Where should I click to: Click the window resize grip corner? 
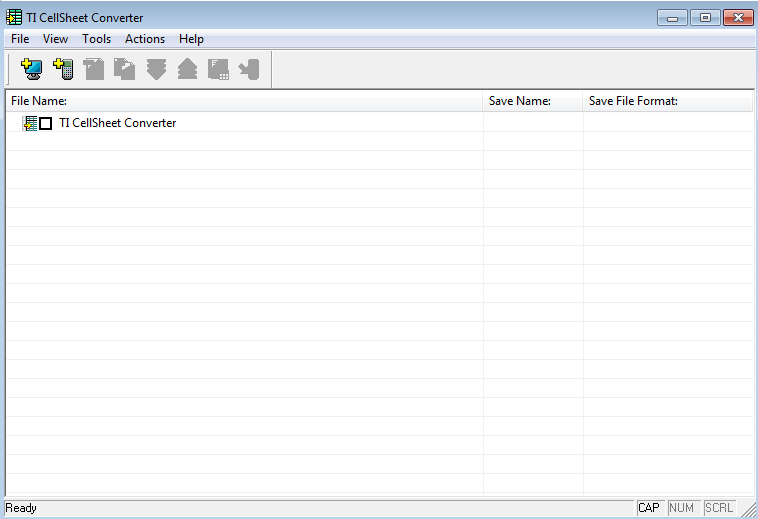coord(748,509)
